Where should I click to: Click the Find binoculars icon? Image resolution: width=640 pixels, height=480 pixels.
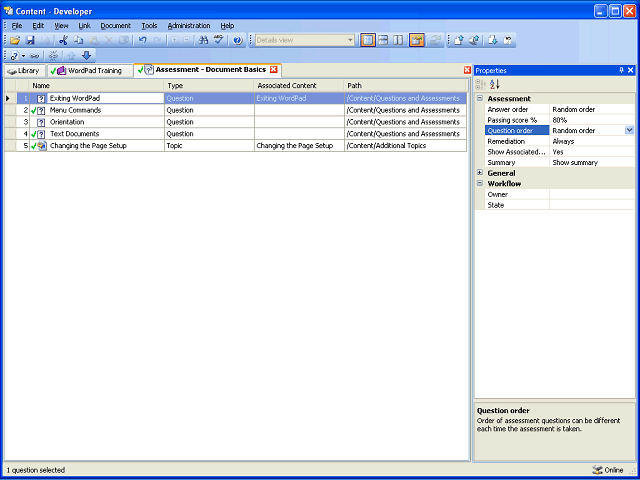tap(203, 40)
